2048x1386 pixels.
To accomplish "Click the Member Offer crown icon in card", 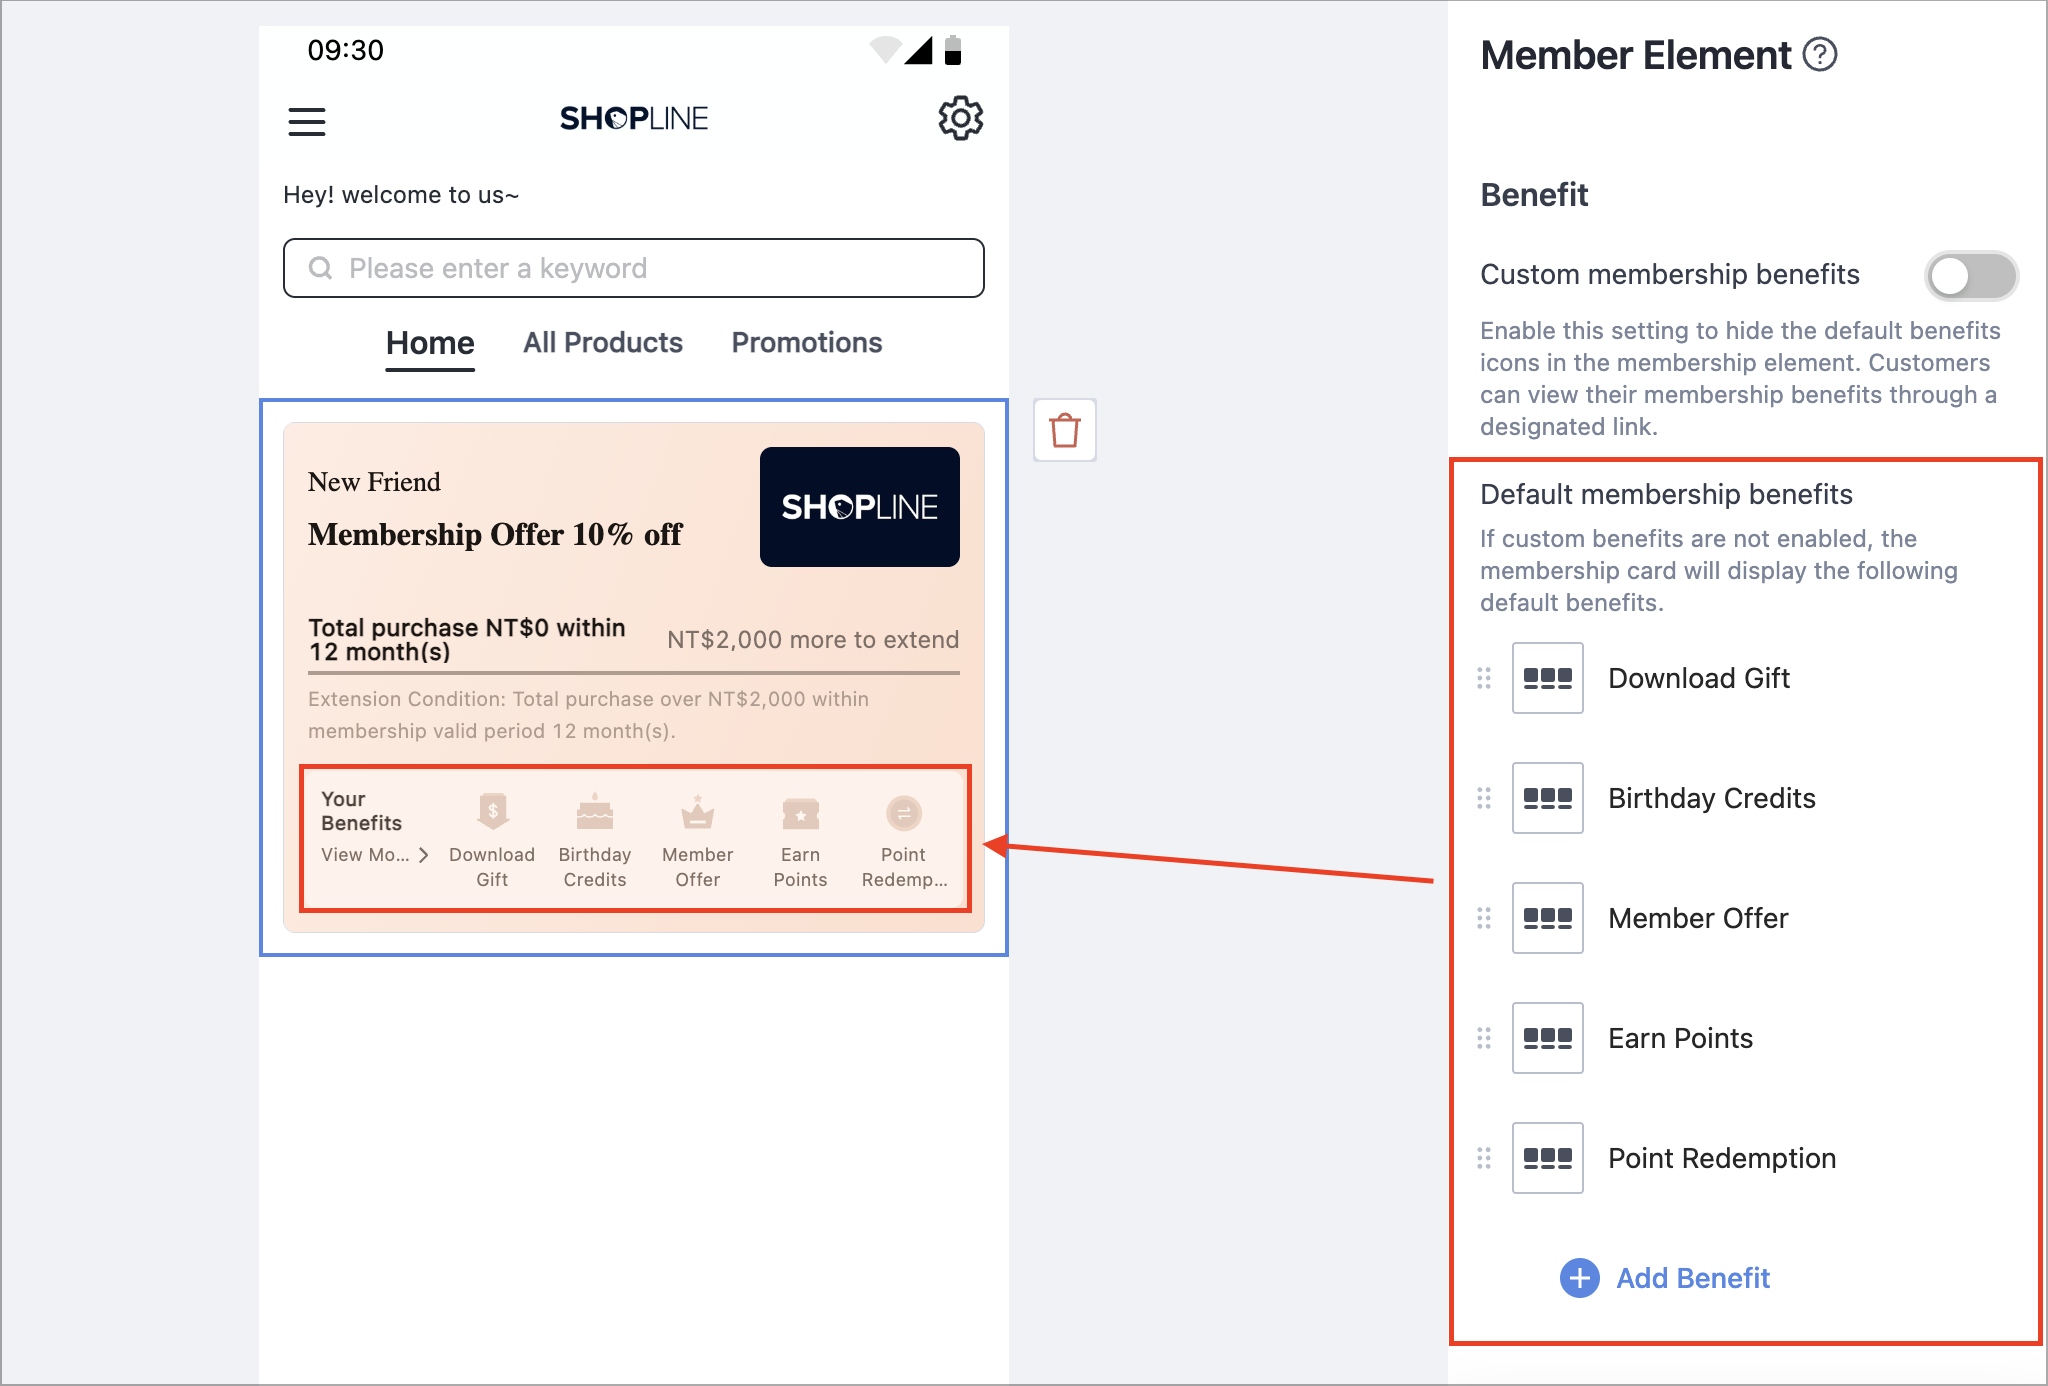I will click(x=698, y=812).
